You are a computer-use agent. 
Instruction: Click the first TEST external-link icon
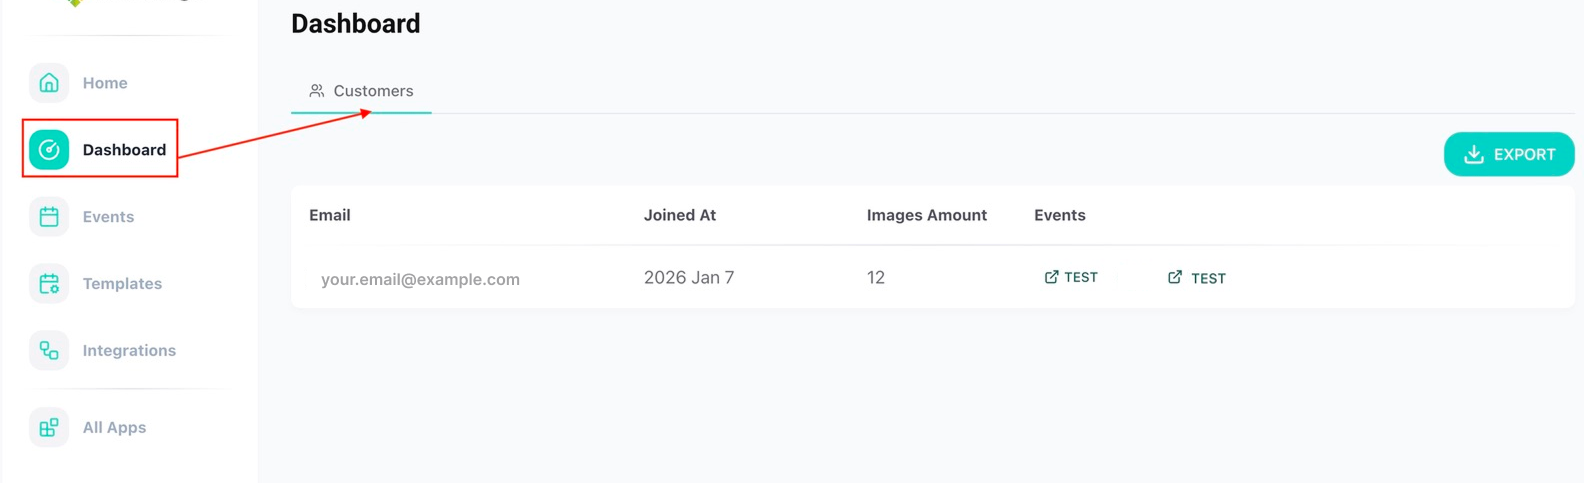(1051, 277)
